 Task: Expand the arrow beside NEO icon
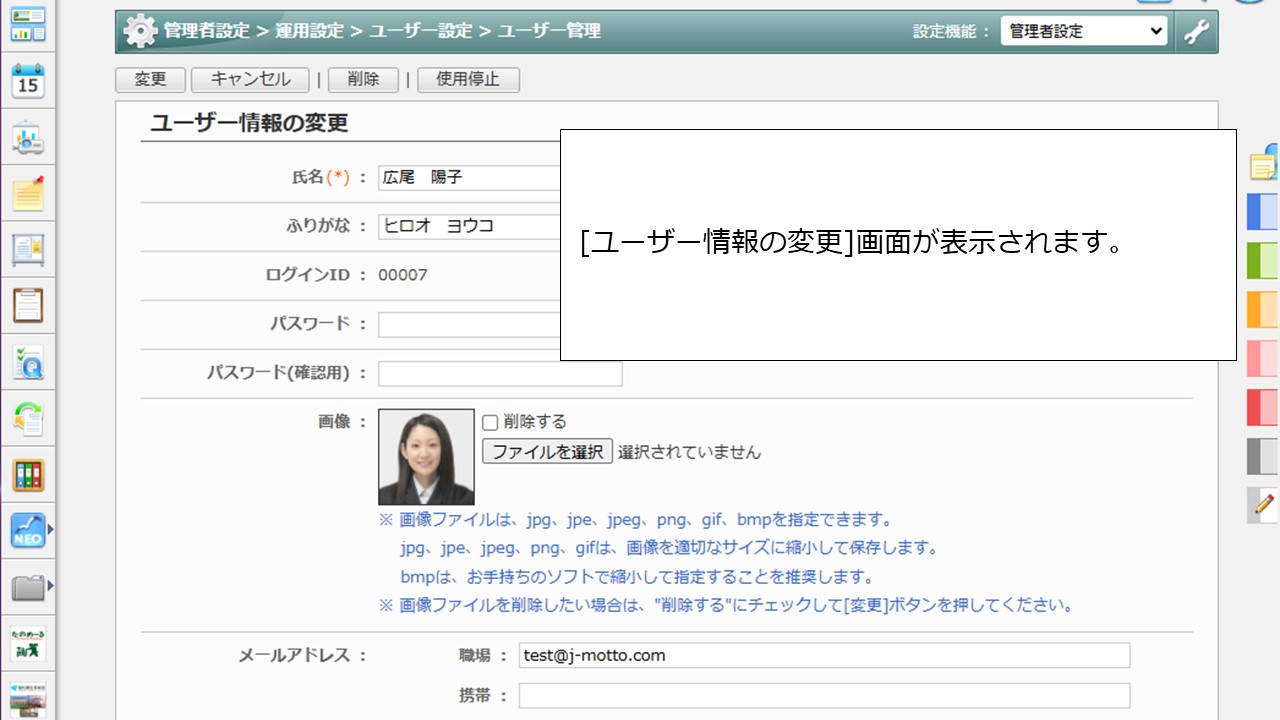[x=51, y=530]
